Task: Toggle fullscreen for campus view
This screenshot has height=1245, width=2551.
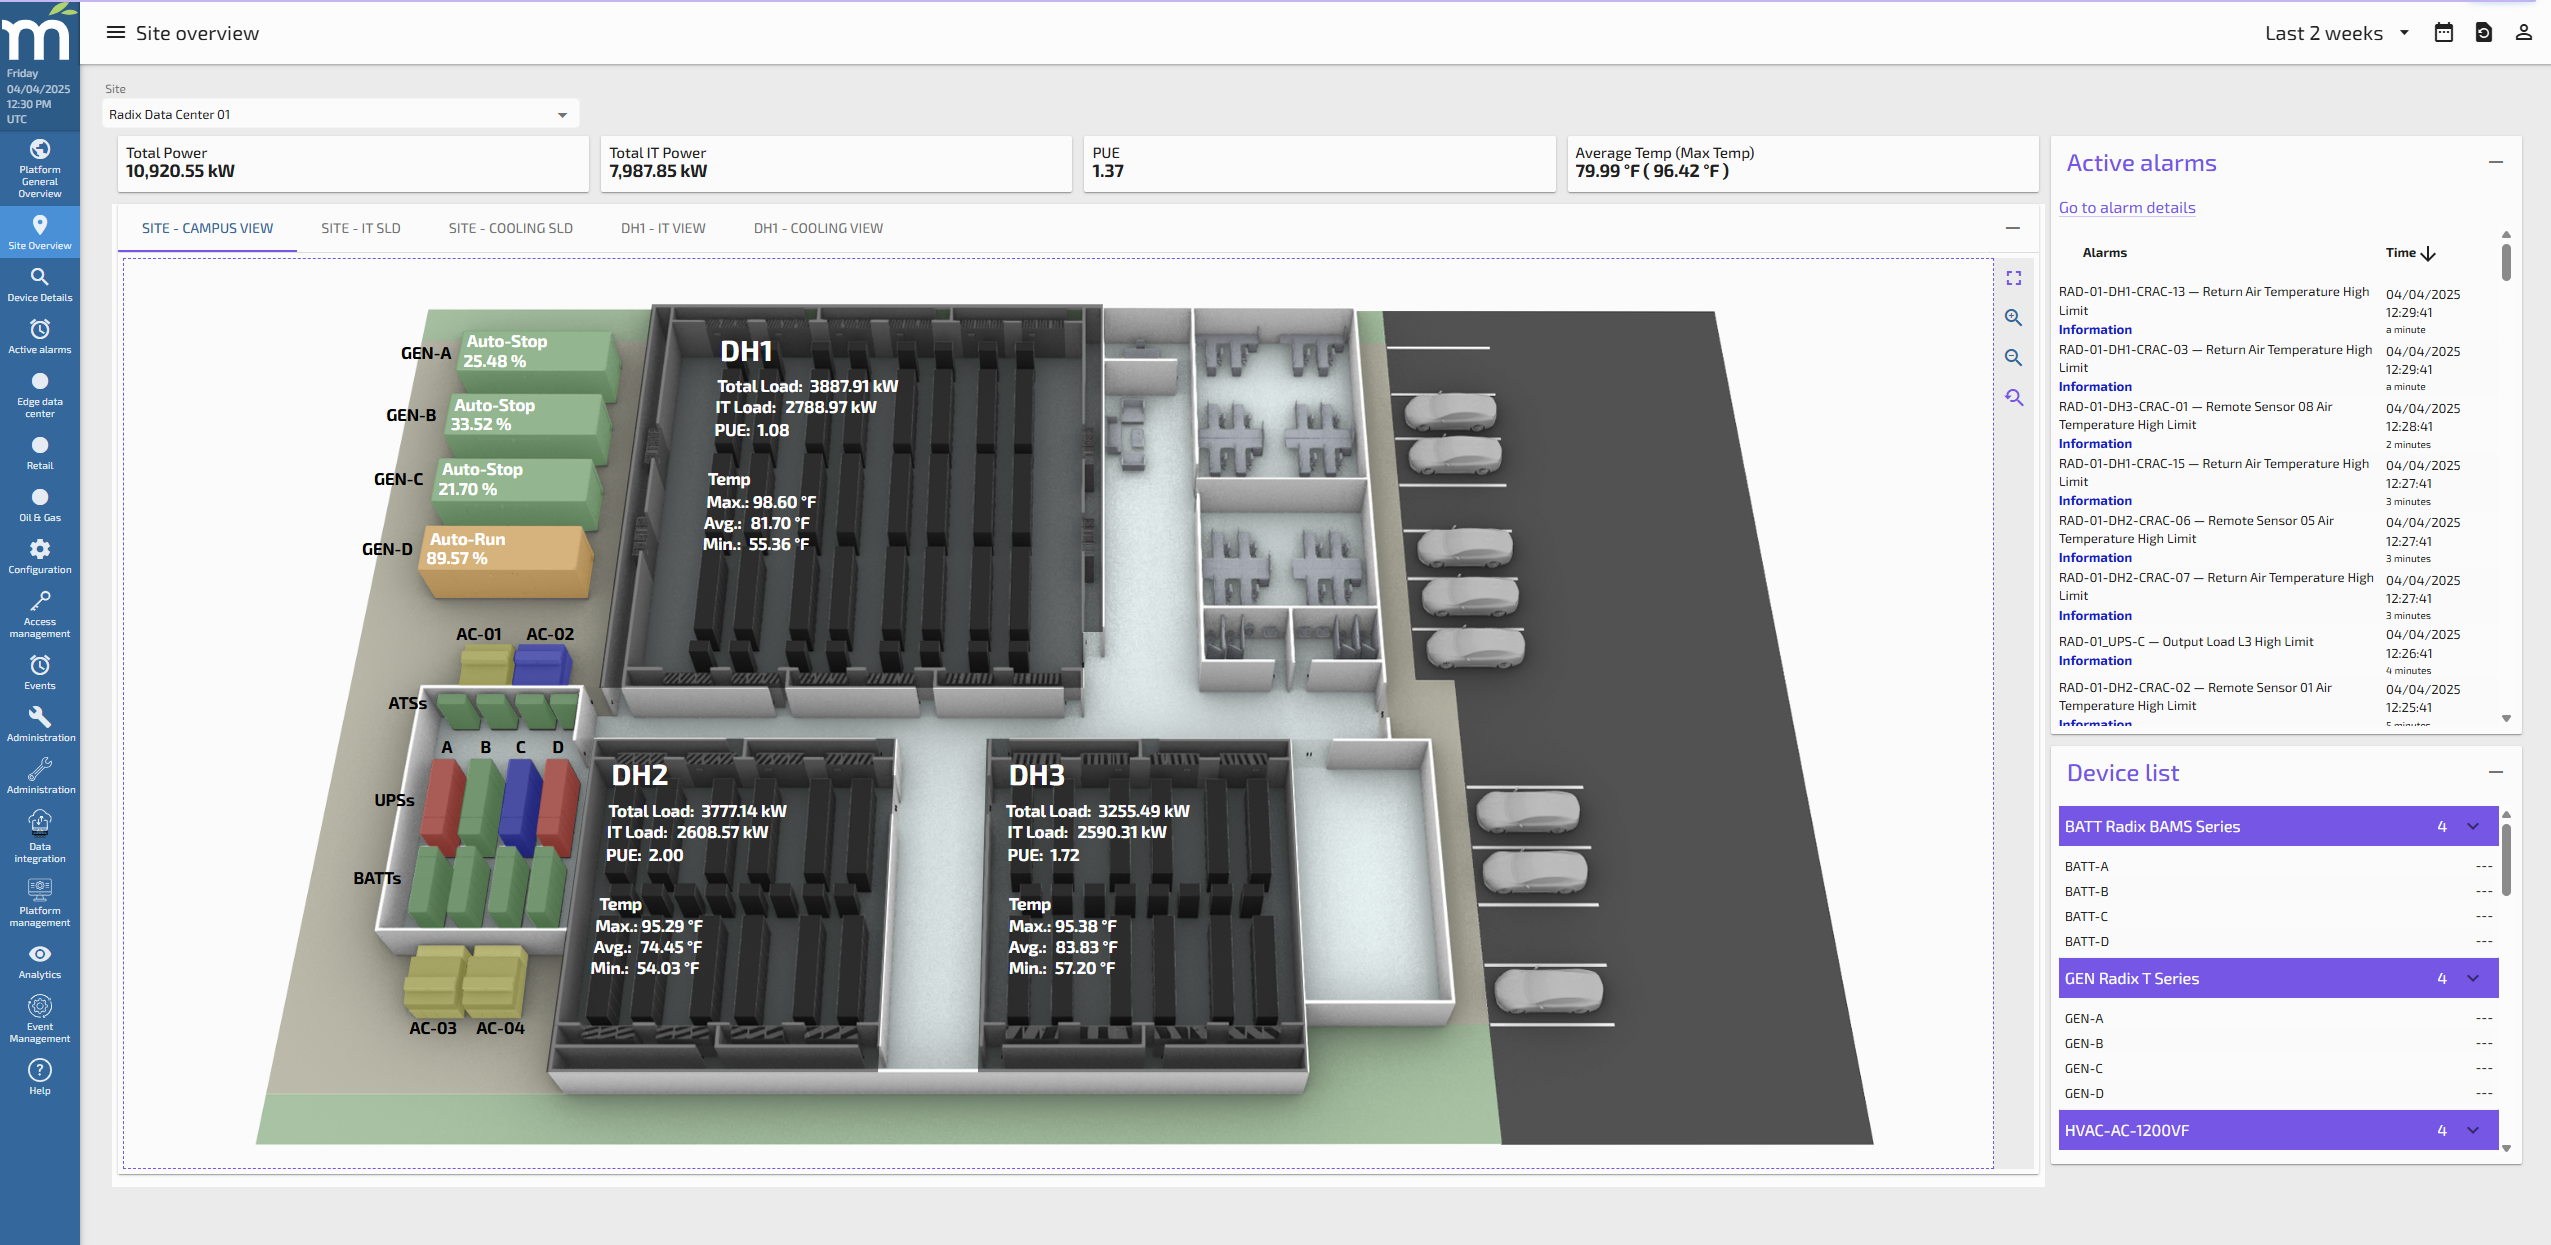Action: coord(2013,278)
